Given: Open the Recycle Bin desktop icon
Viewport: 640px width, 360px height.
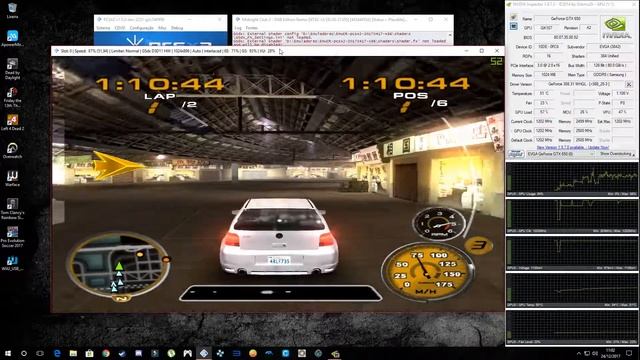Looking at the screenshot, I should 12,11.
